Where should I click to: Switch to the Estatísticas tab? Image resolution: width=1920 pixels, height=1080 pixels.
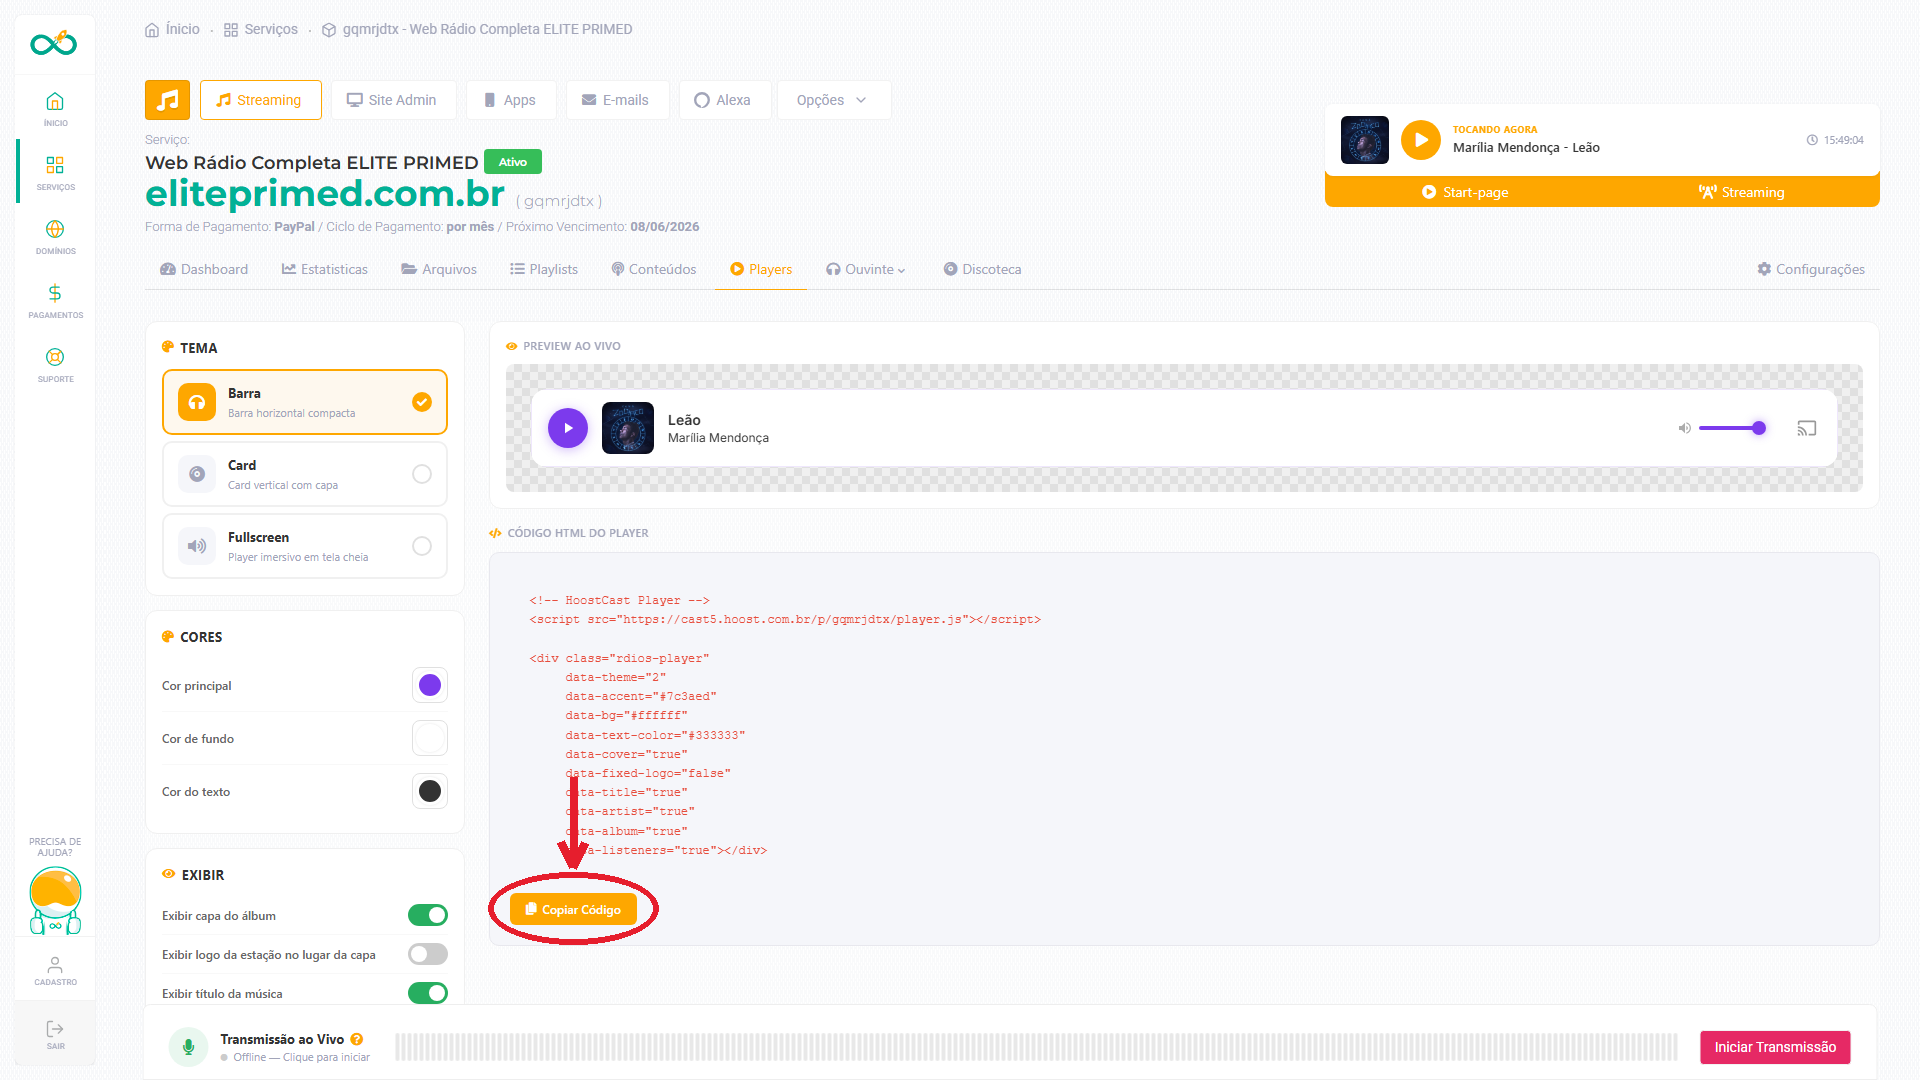click(325, 269)
